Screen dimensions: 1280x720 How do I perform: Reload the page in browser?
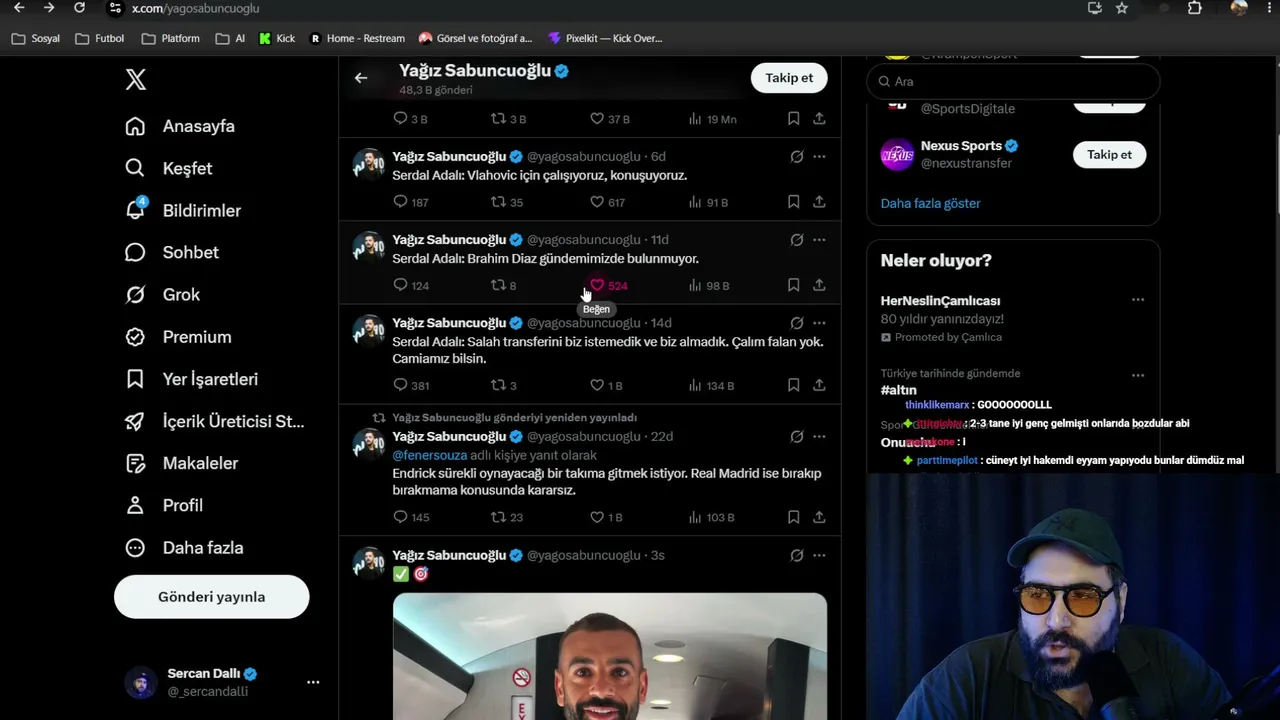(80, 8)
